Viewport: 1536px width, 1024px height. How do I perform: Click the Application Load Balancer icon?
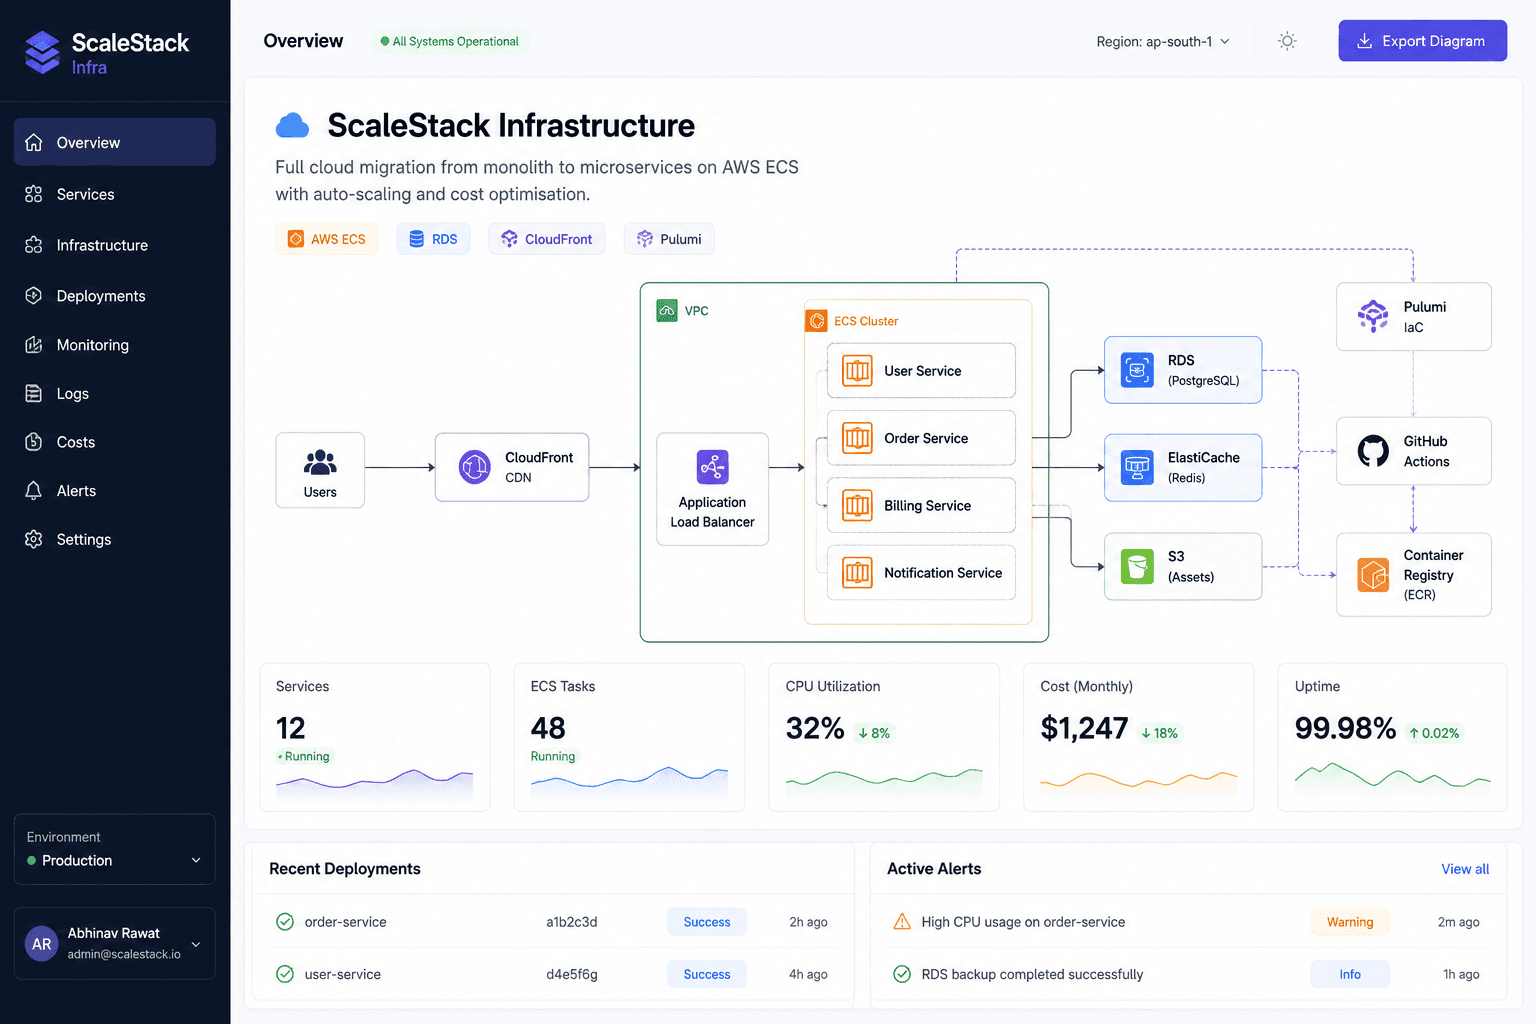(x=713, y=466)
